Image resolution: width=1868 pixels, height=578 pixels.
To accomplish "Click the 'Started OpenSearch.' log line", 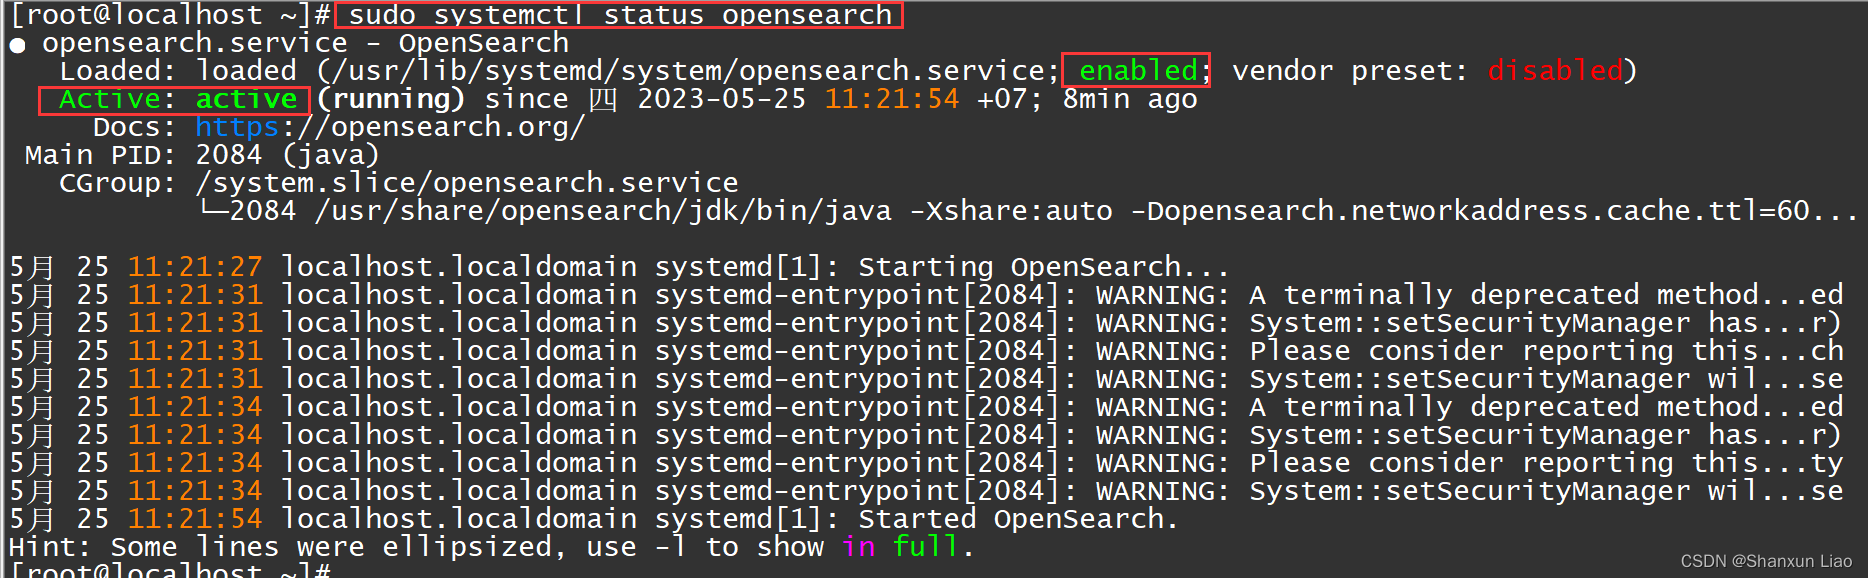I will coord(594,519).
